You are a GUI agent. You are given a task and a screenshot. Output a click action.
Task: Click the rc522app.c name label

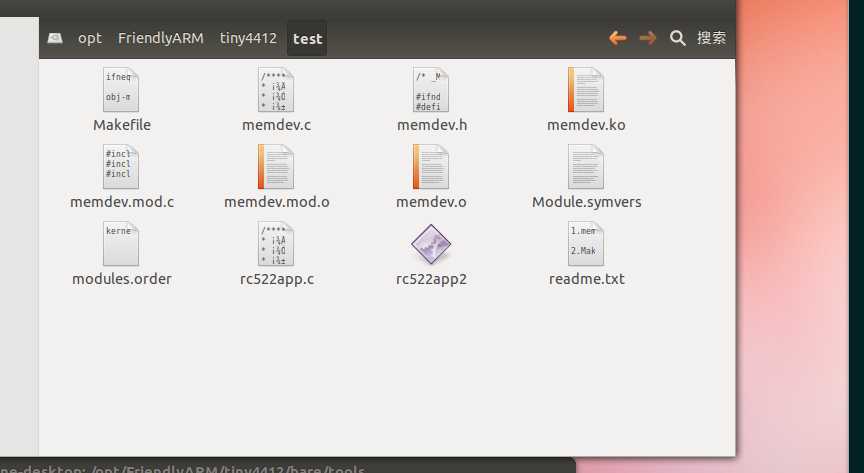pos(277,279)
